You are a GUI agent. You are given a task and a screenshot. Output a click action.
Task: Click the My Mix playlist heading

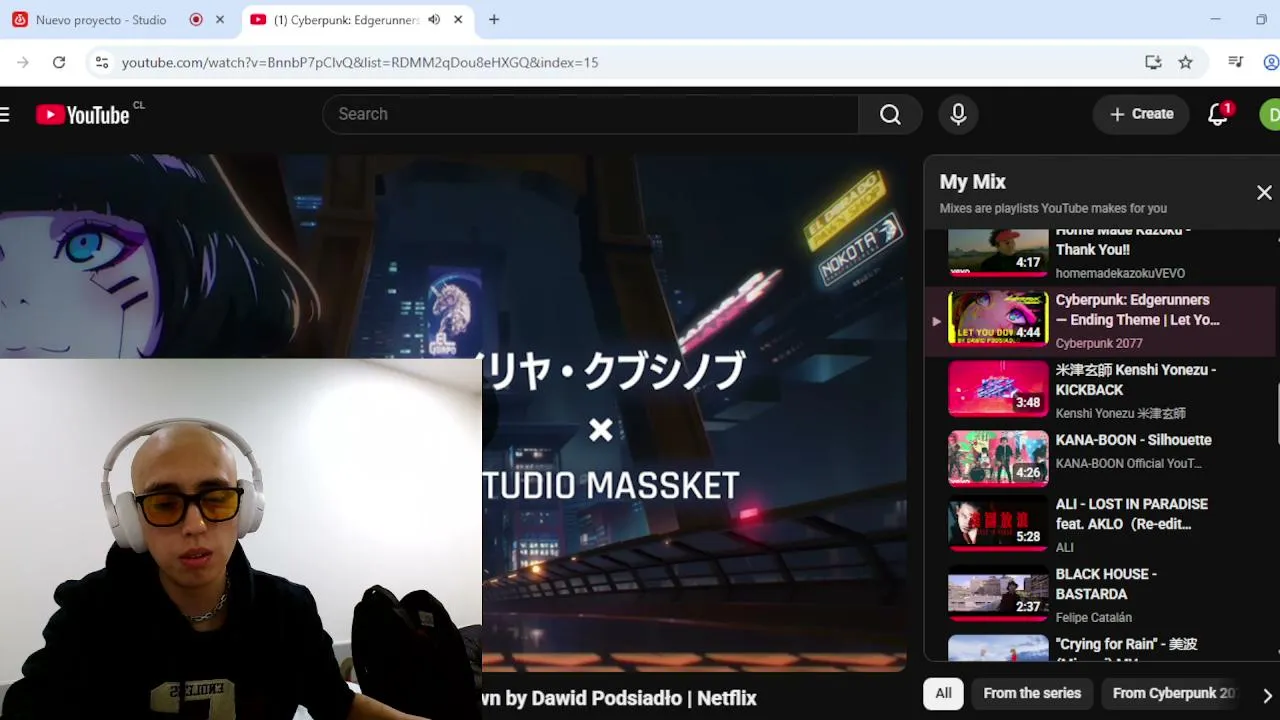(973, 182)
